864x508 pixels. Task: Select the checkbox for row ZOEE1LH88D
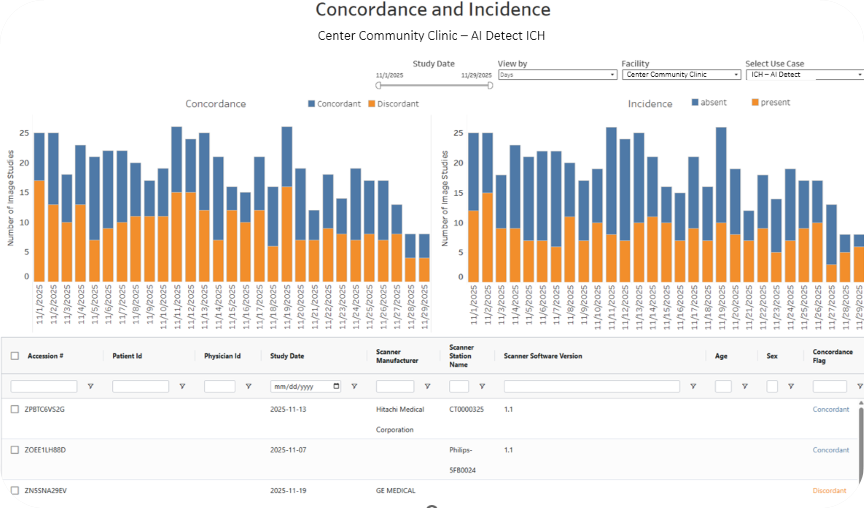15,450
